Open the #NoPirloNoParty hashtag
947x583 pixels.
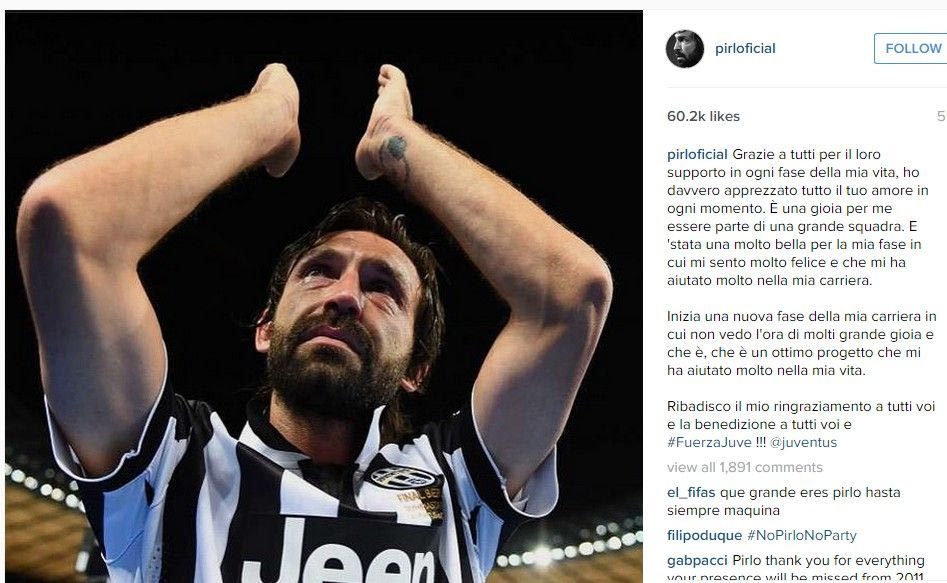(801, 535)
